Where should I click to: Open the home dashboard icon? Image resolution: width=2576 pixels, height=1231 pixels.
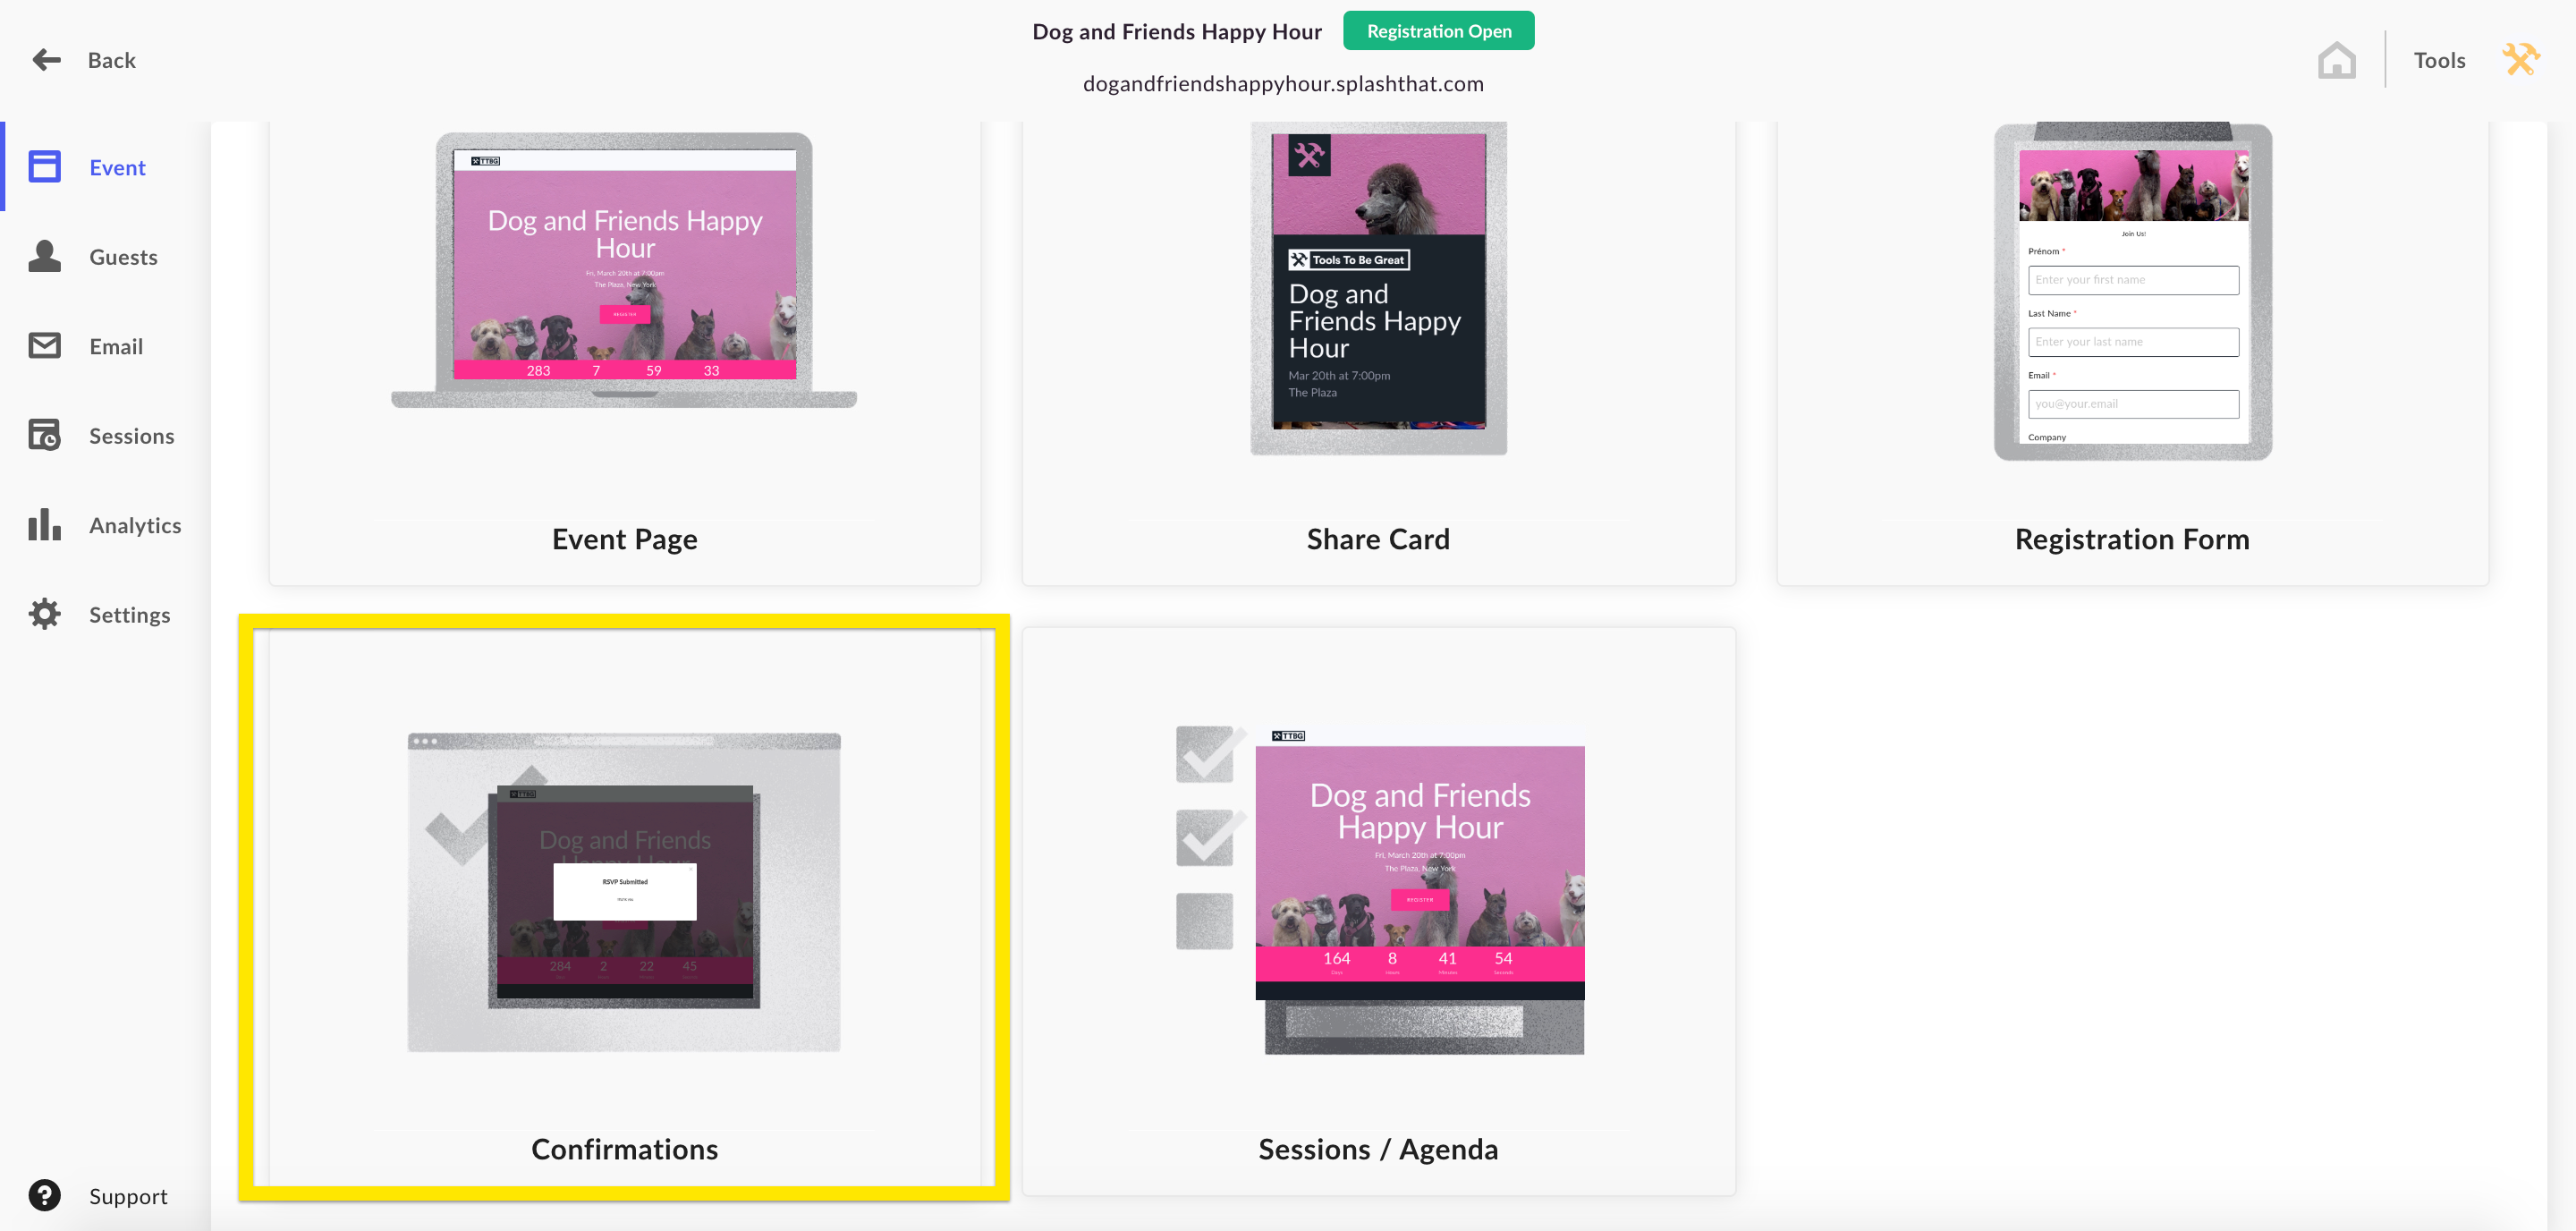click(2336, 60)
